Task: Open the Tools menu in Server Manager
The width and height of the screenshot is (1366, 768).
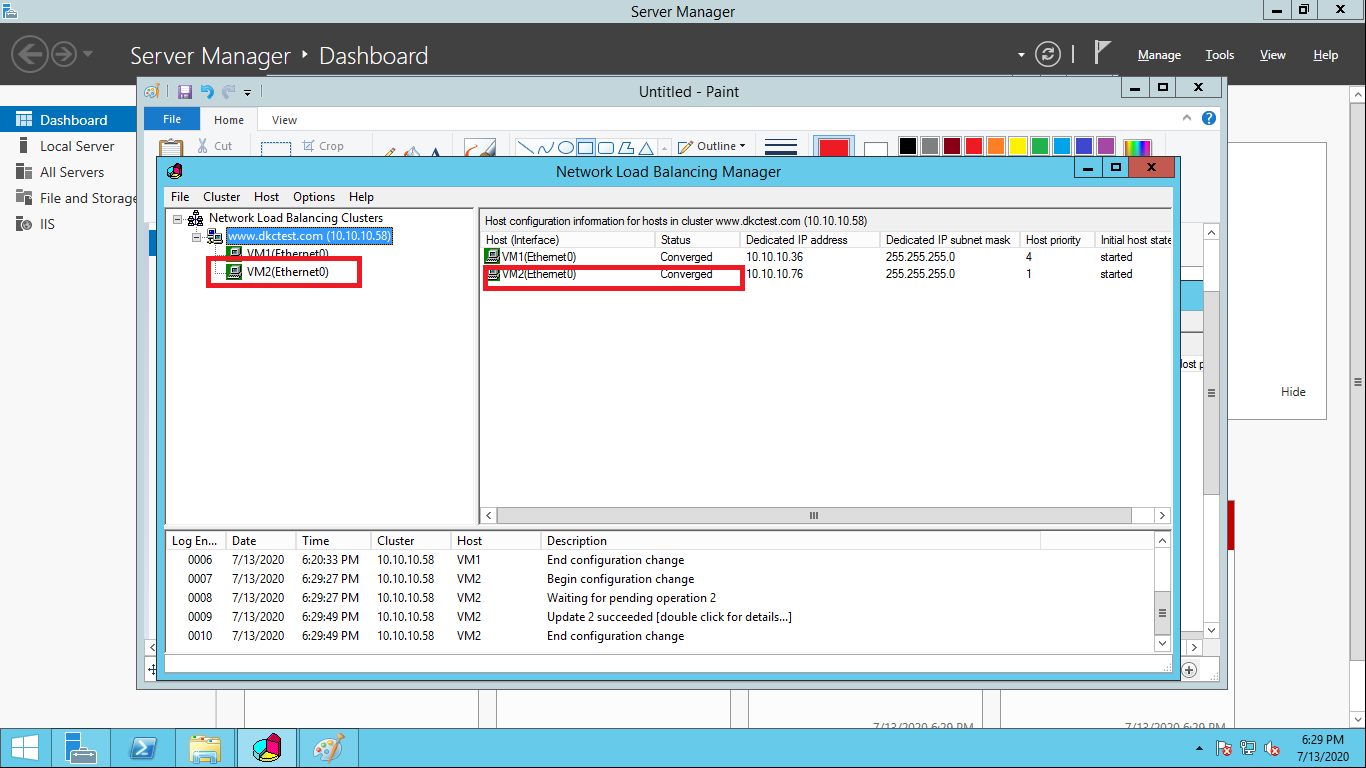Action: [1220, 55]
